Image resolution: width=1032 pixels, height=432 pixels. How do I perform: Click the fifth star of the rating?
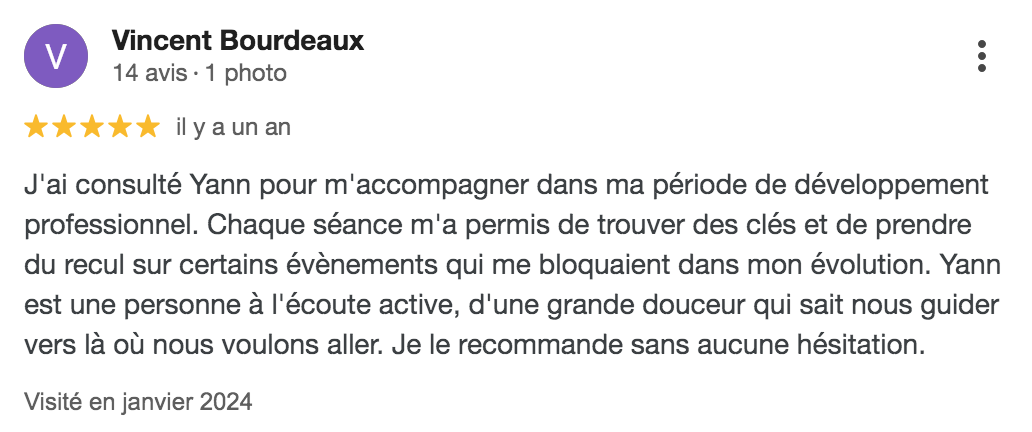point(147,127)
